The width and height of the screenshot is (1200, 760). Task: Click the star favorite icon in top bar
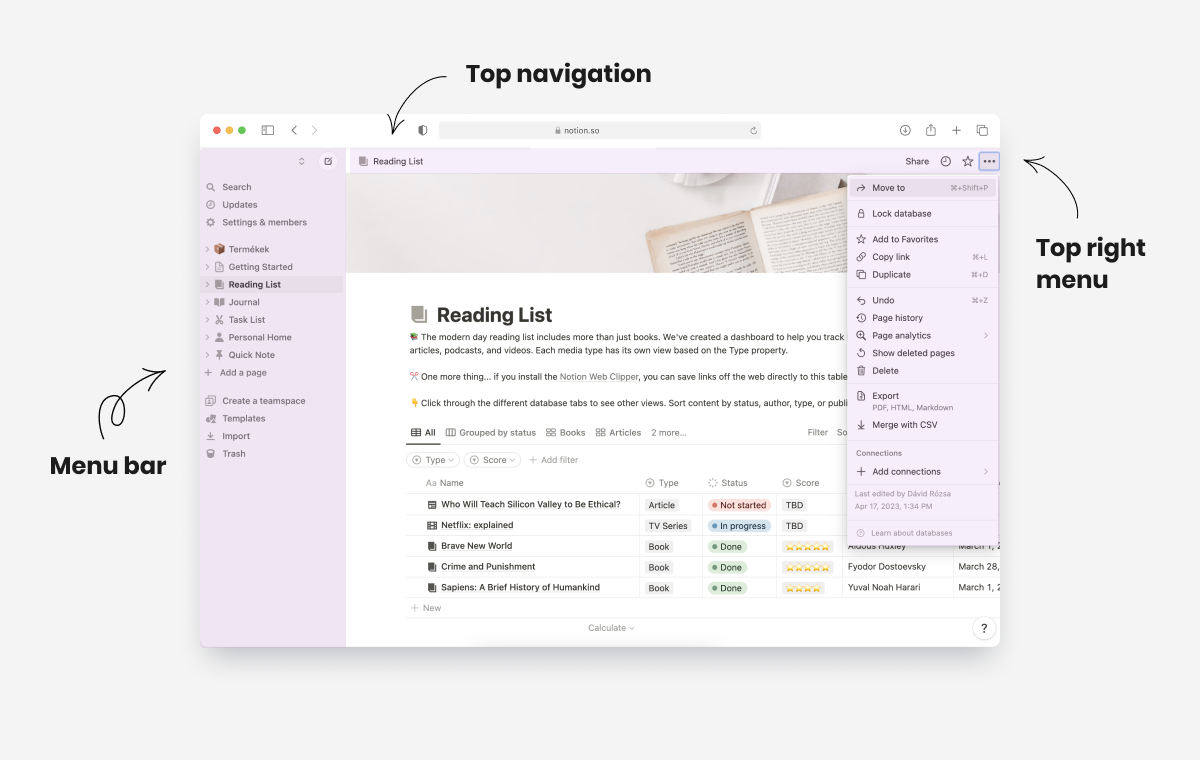[967, 161]
